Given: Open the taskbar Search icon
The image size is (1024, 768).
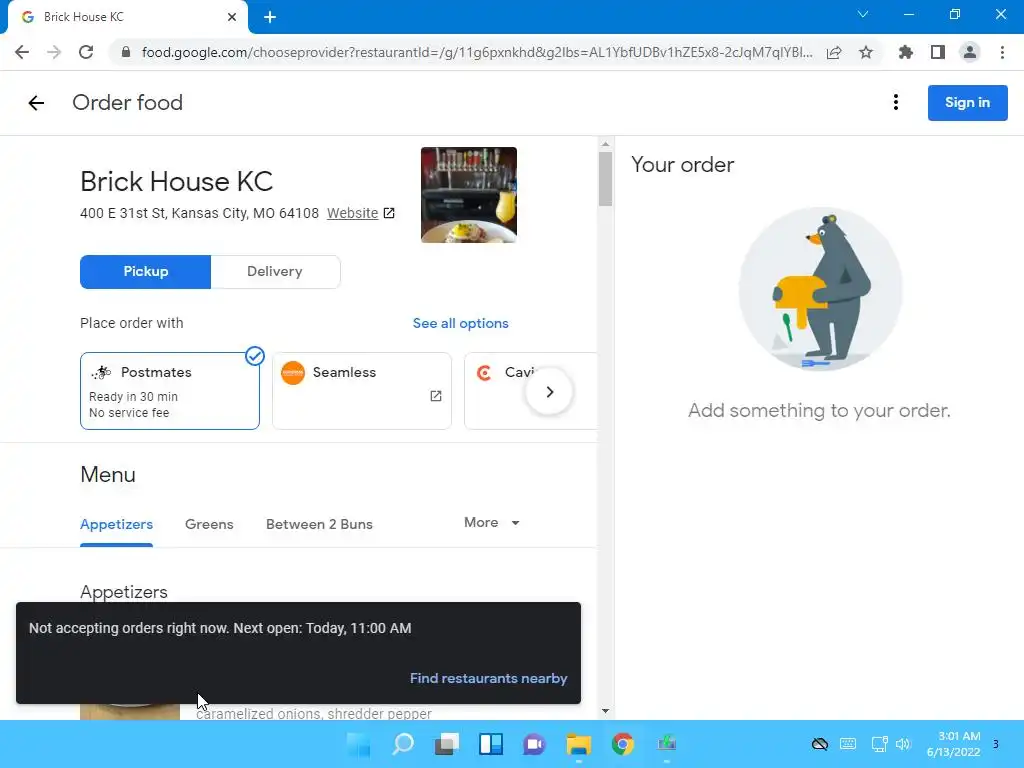Looking at the screenshot, I should (403, 744).
